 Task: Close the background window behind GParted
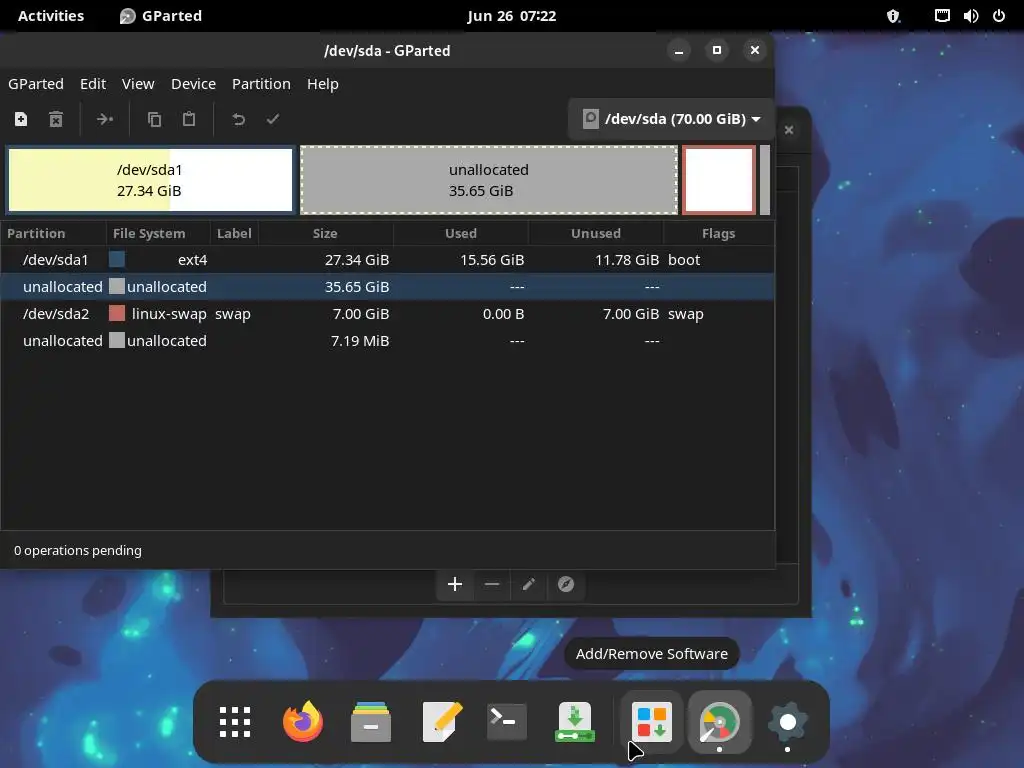[x=789, y=130]
